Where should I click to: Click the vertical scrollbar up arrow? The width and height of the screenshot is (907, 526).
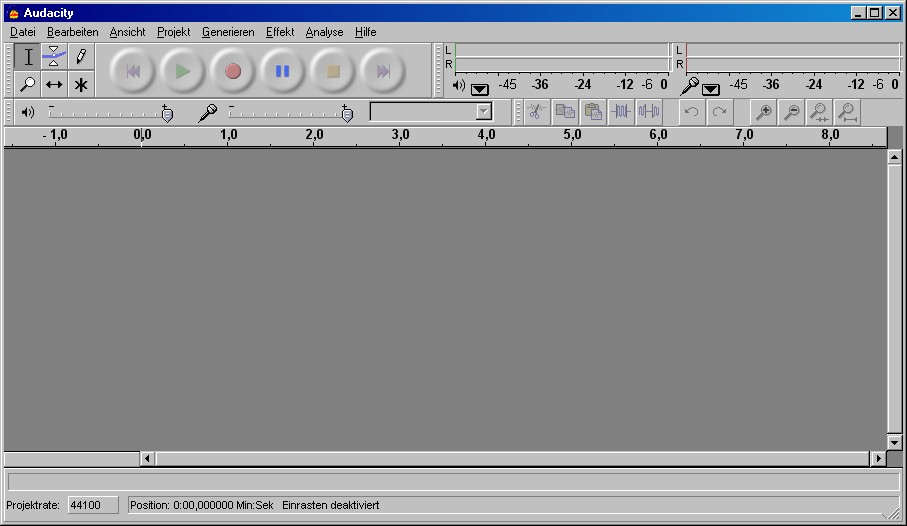pyautogui.click(x=894, y=157)
